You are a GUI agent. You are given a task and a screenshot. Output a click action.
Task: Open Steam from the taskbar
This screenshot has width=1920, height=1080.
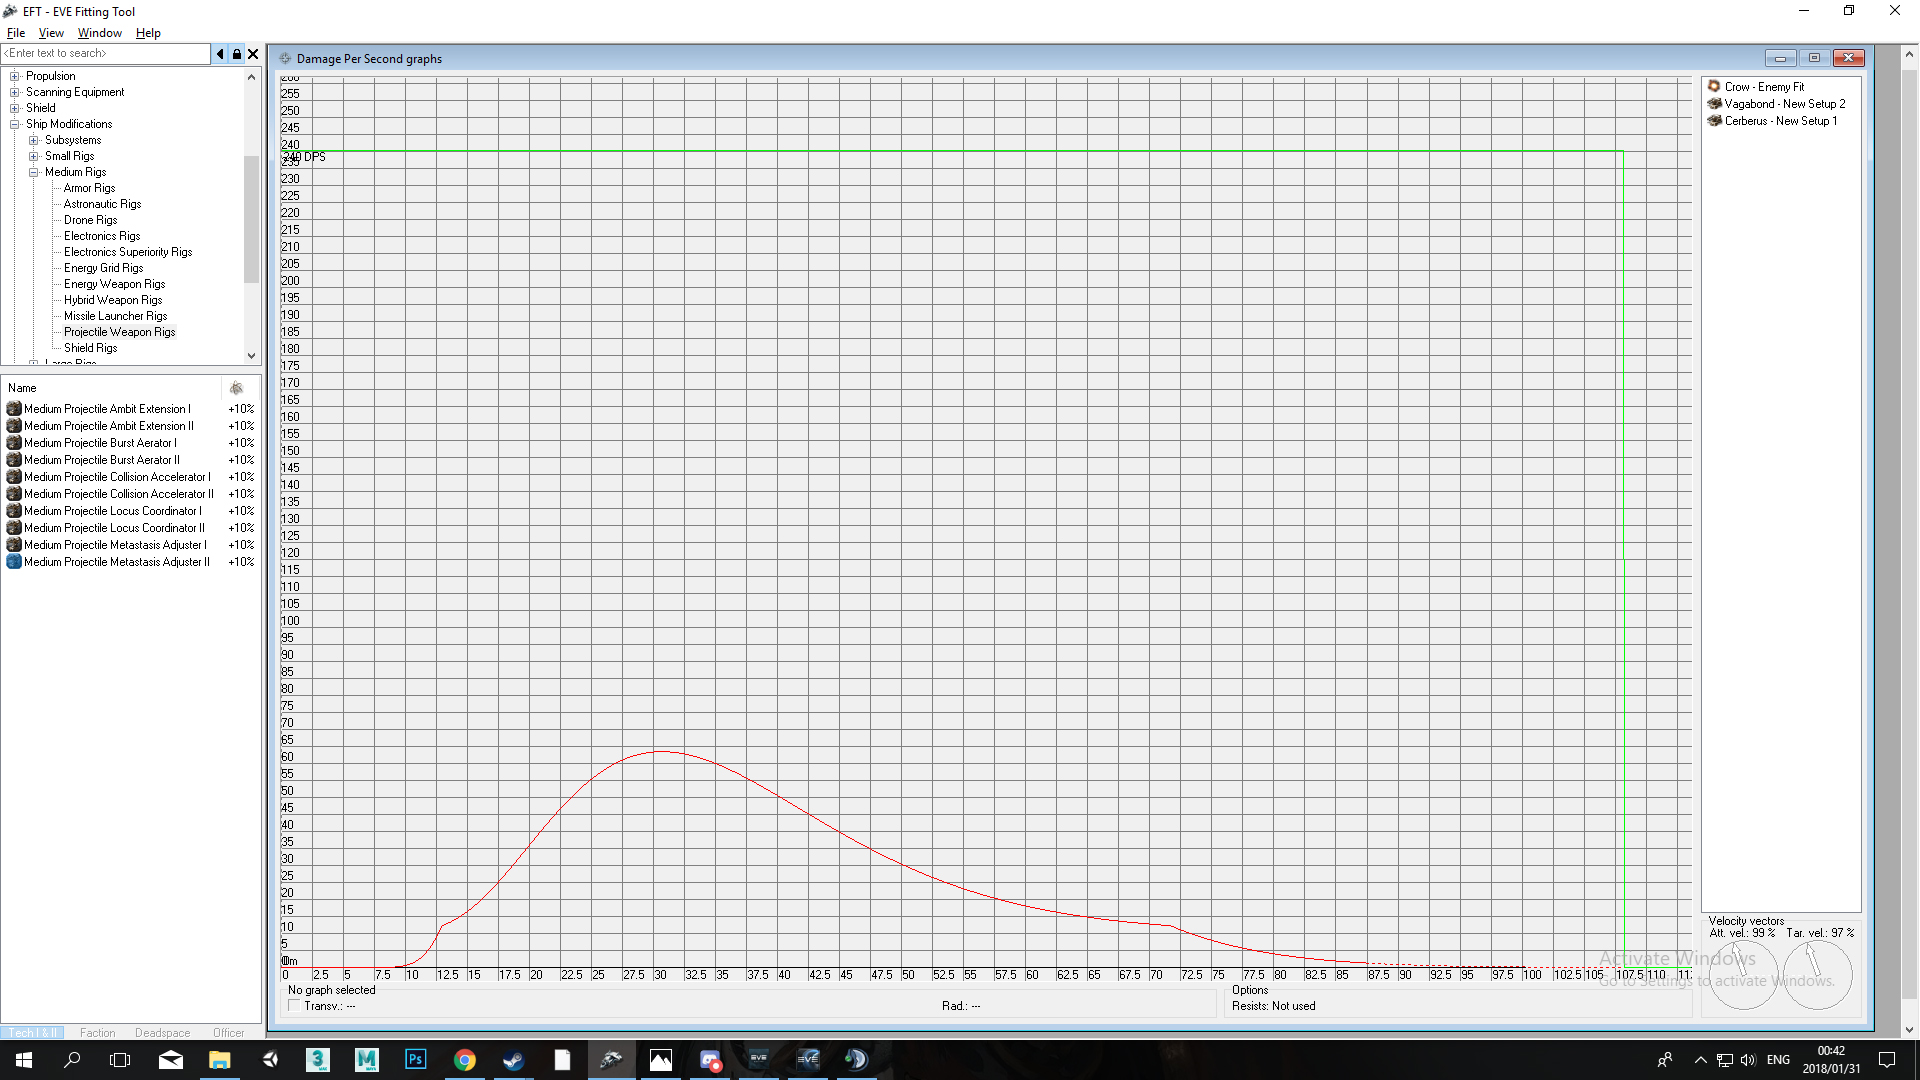513,1060
